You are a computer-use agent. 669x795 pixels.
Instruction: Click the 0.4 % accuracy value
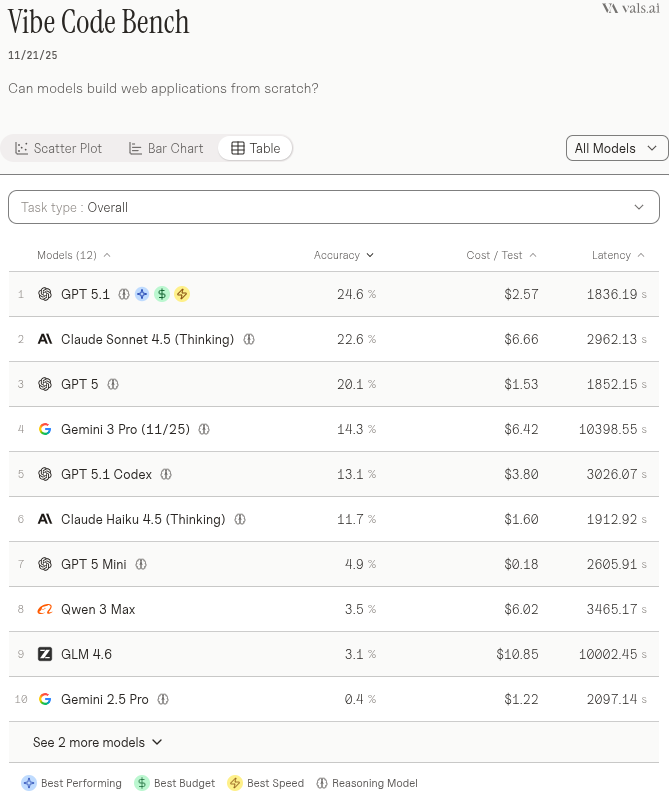pyautogui.click(x=361, y=699)
